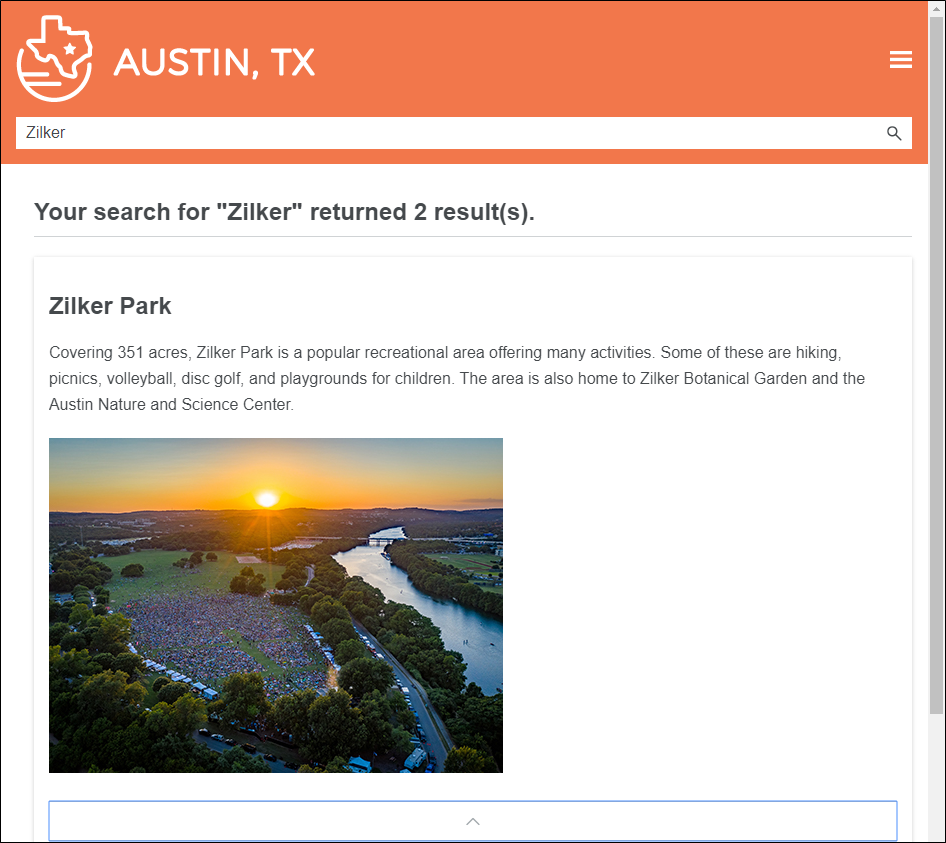Click the magnifying glass search icon
This screenshot has width=946, height=843.
894,133
